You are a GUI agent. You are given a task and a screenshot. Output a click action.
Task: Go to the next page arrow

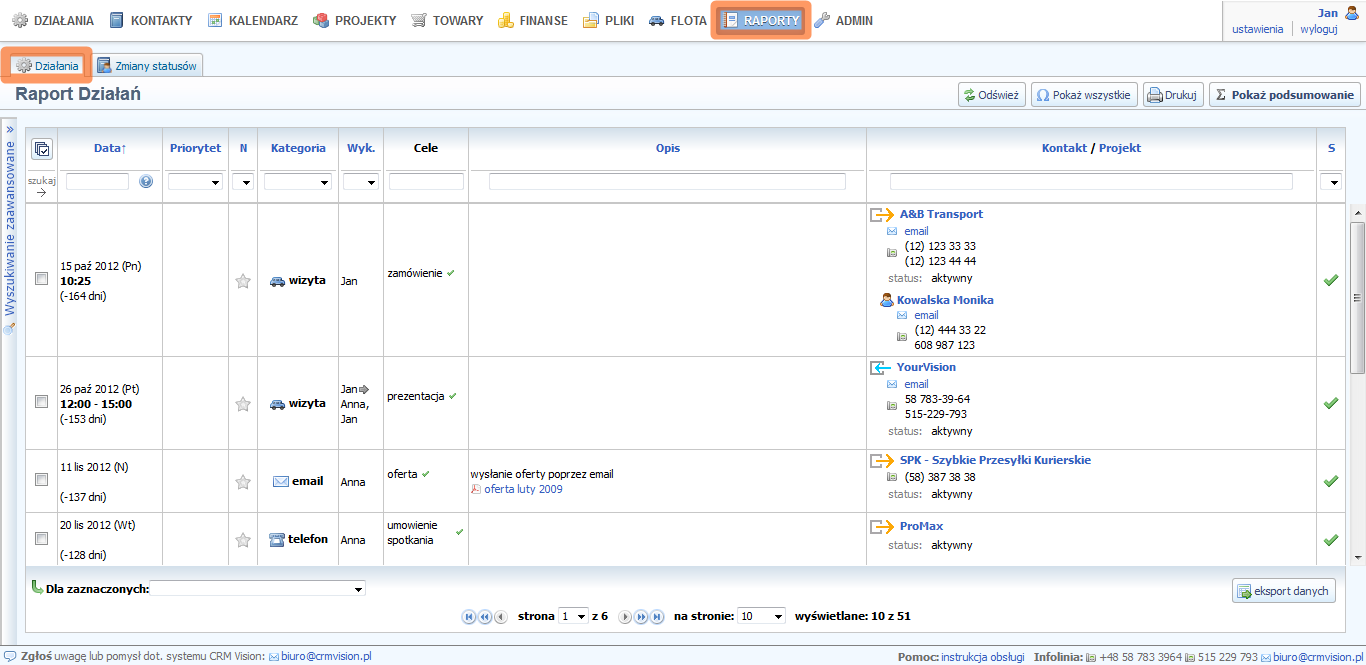pos(625,617)
